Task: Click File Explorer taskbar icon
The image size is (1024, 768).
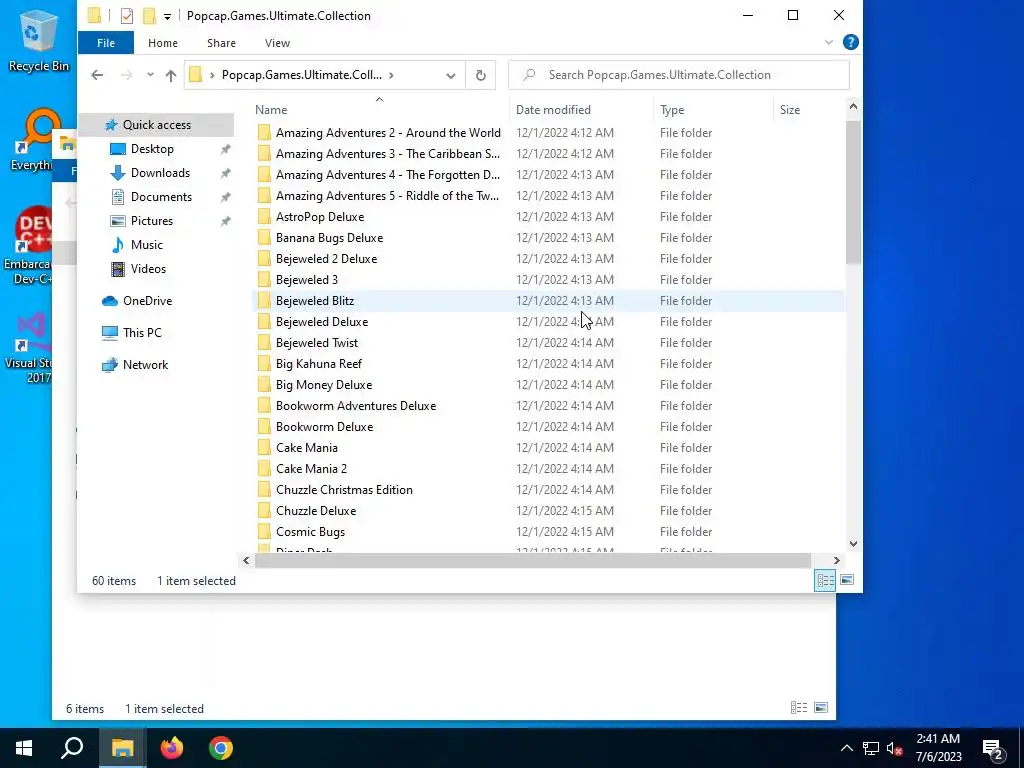Action: coord(122,748)
